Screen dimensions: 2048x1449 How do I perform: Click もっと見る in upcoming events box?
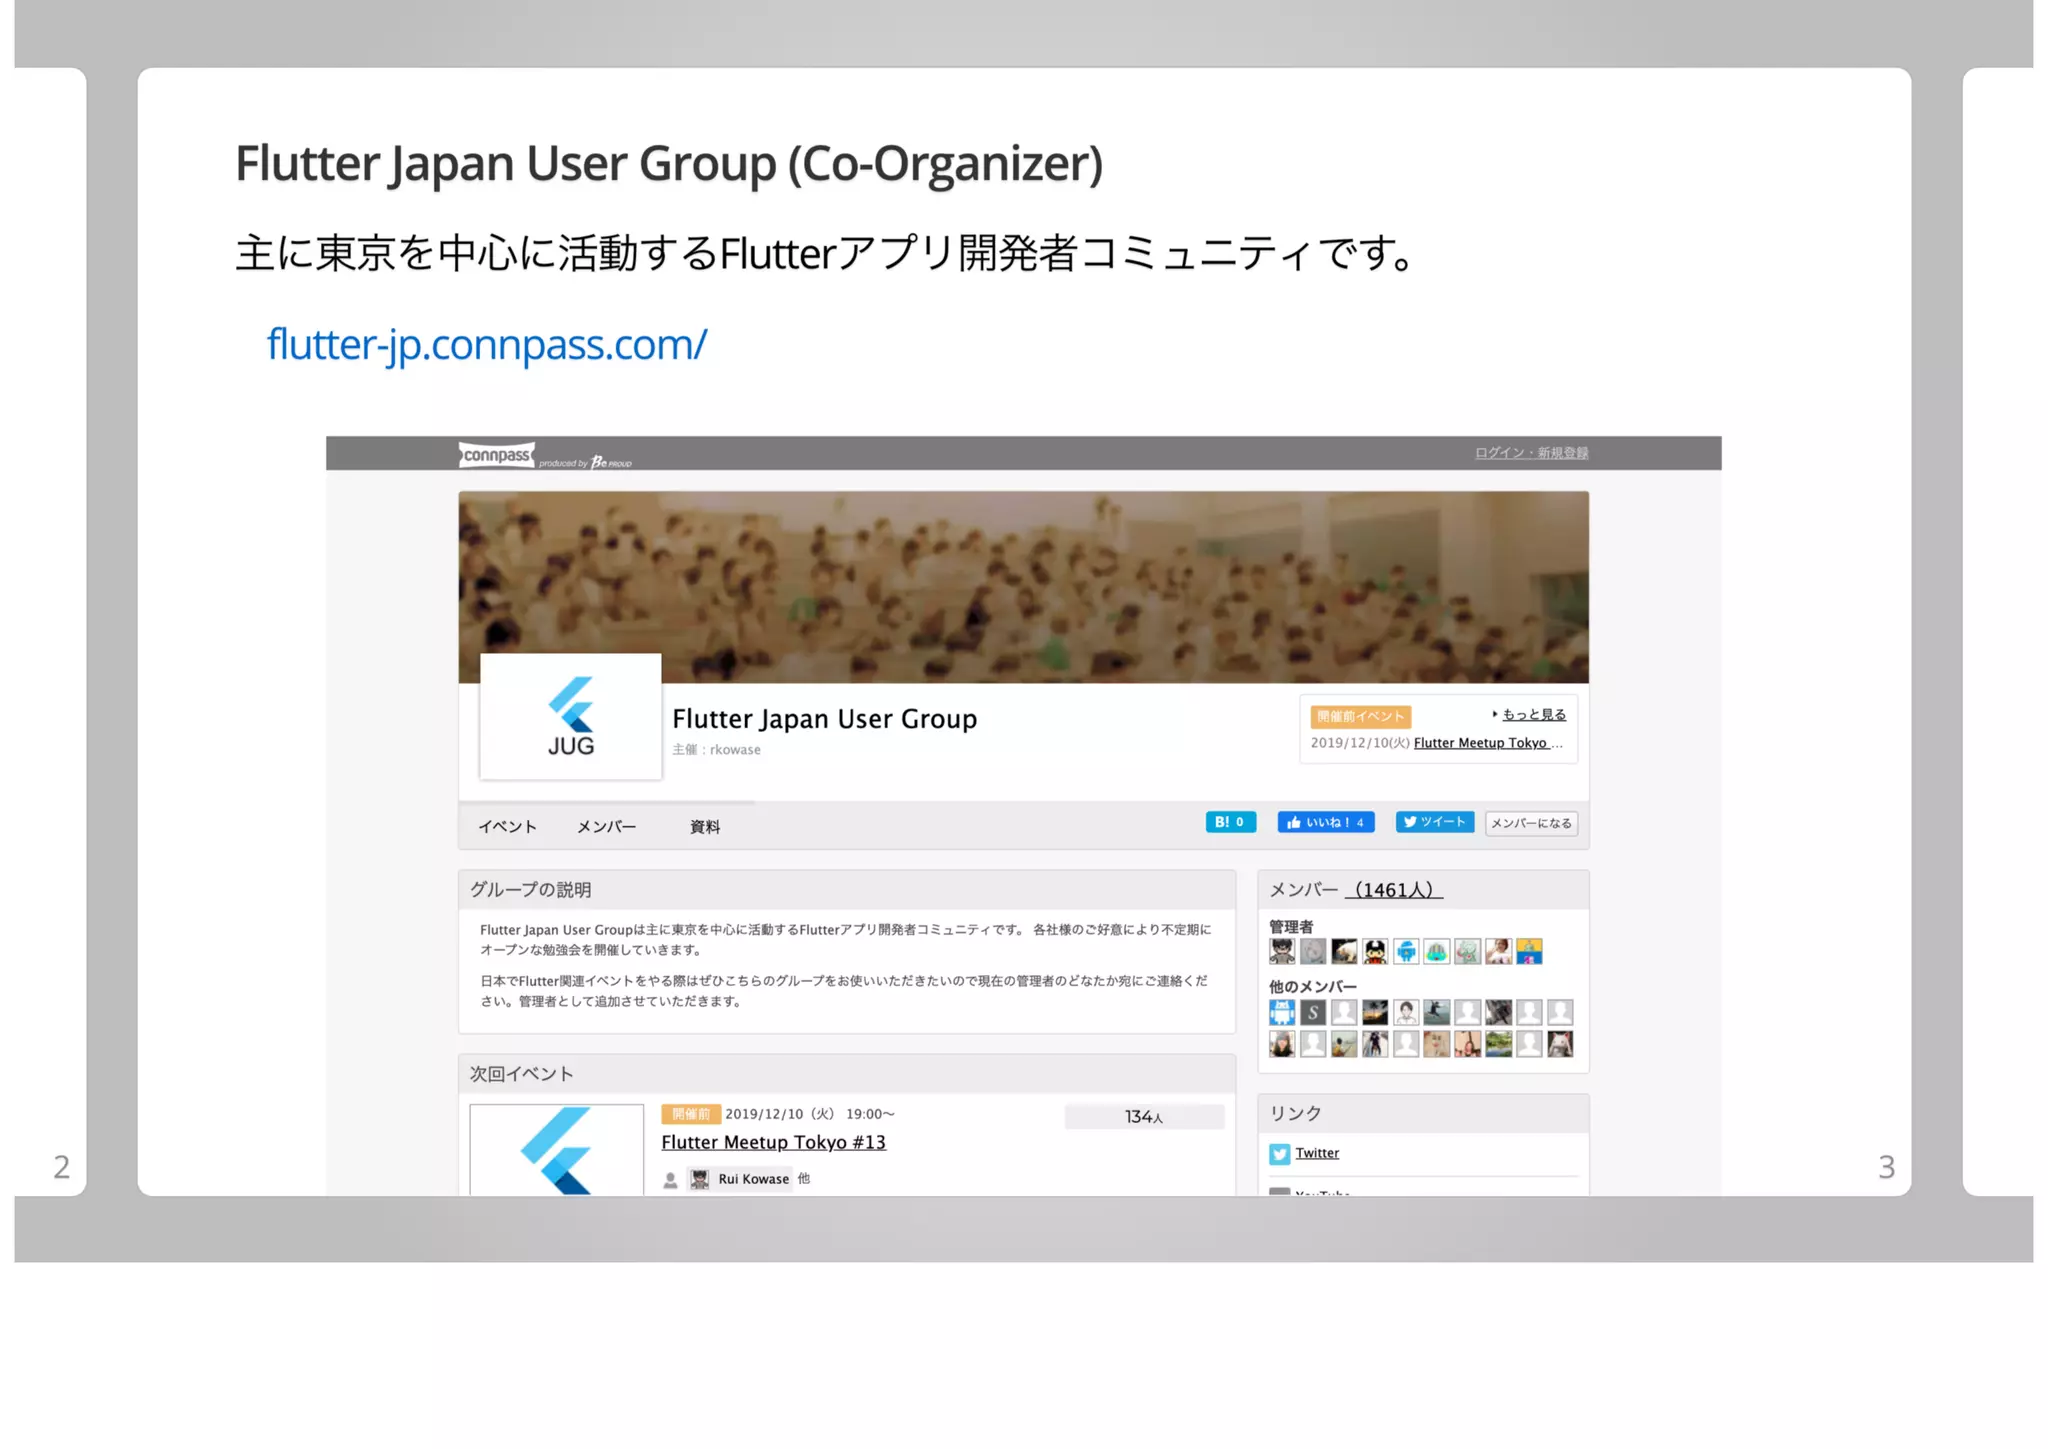1533,714
